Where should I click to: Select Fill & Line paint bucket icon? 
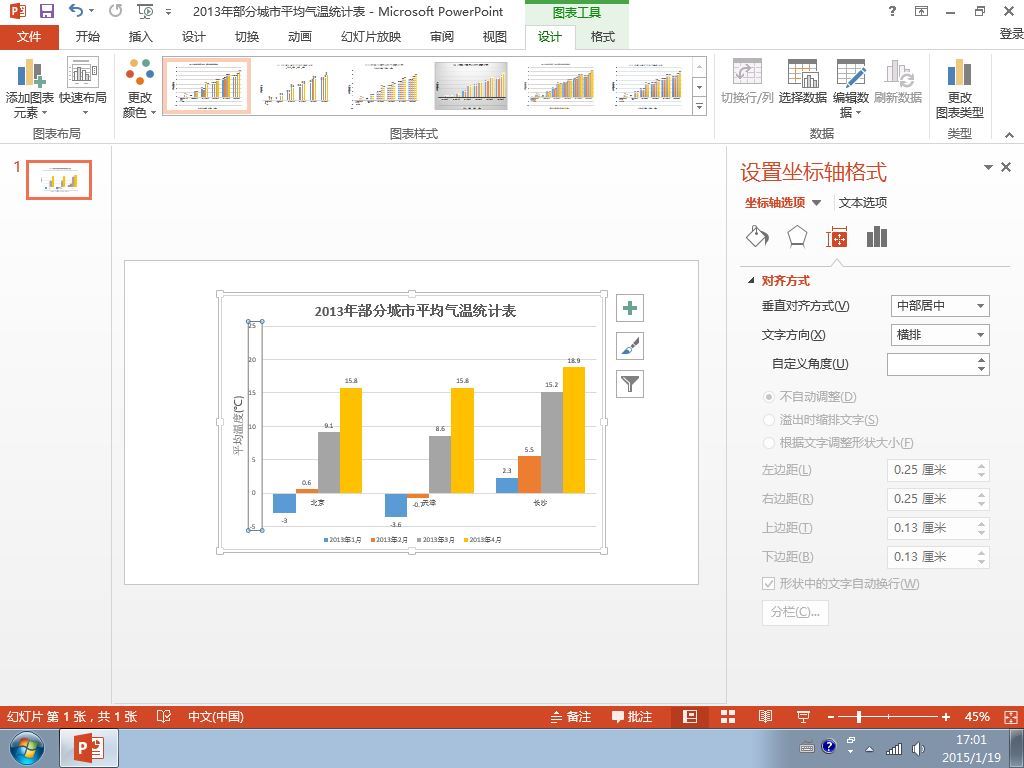click(x=758, y=236)
